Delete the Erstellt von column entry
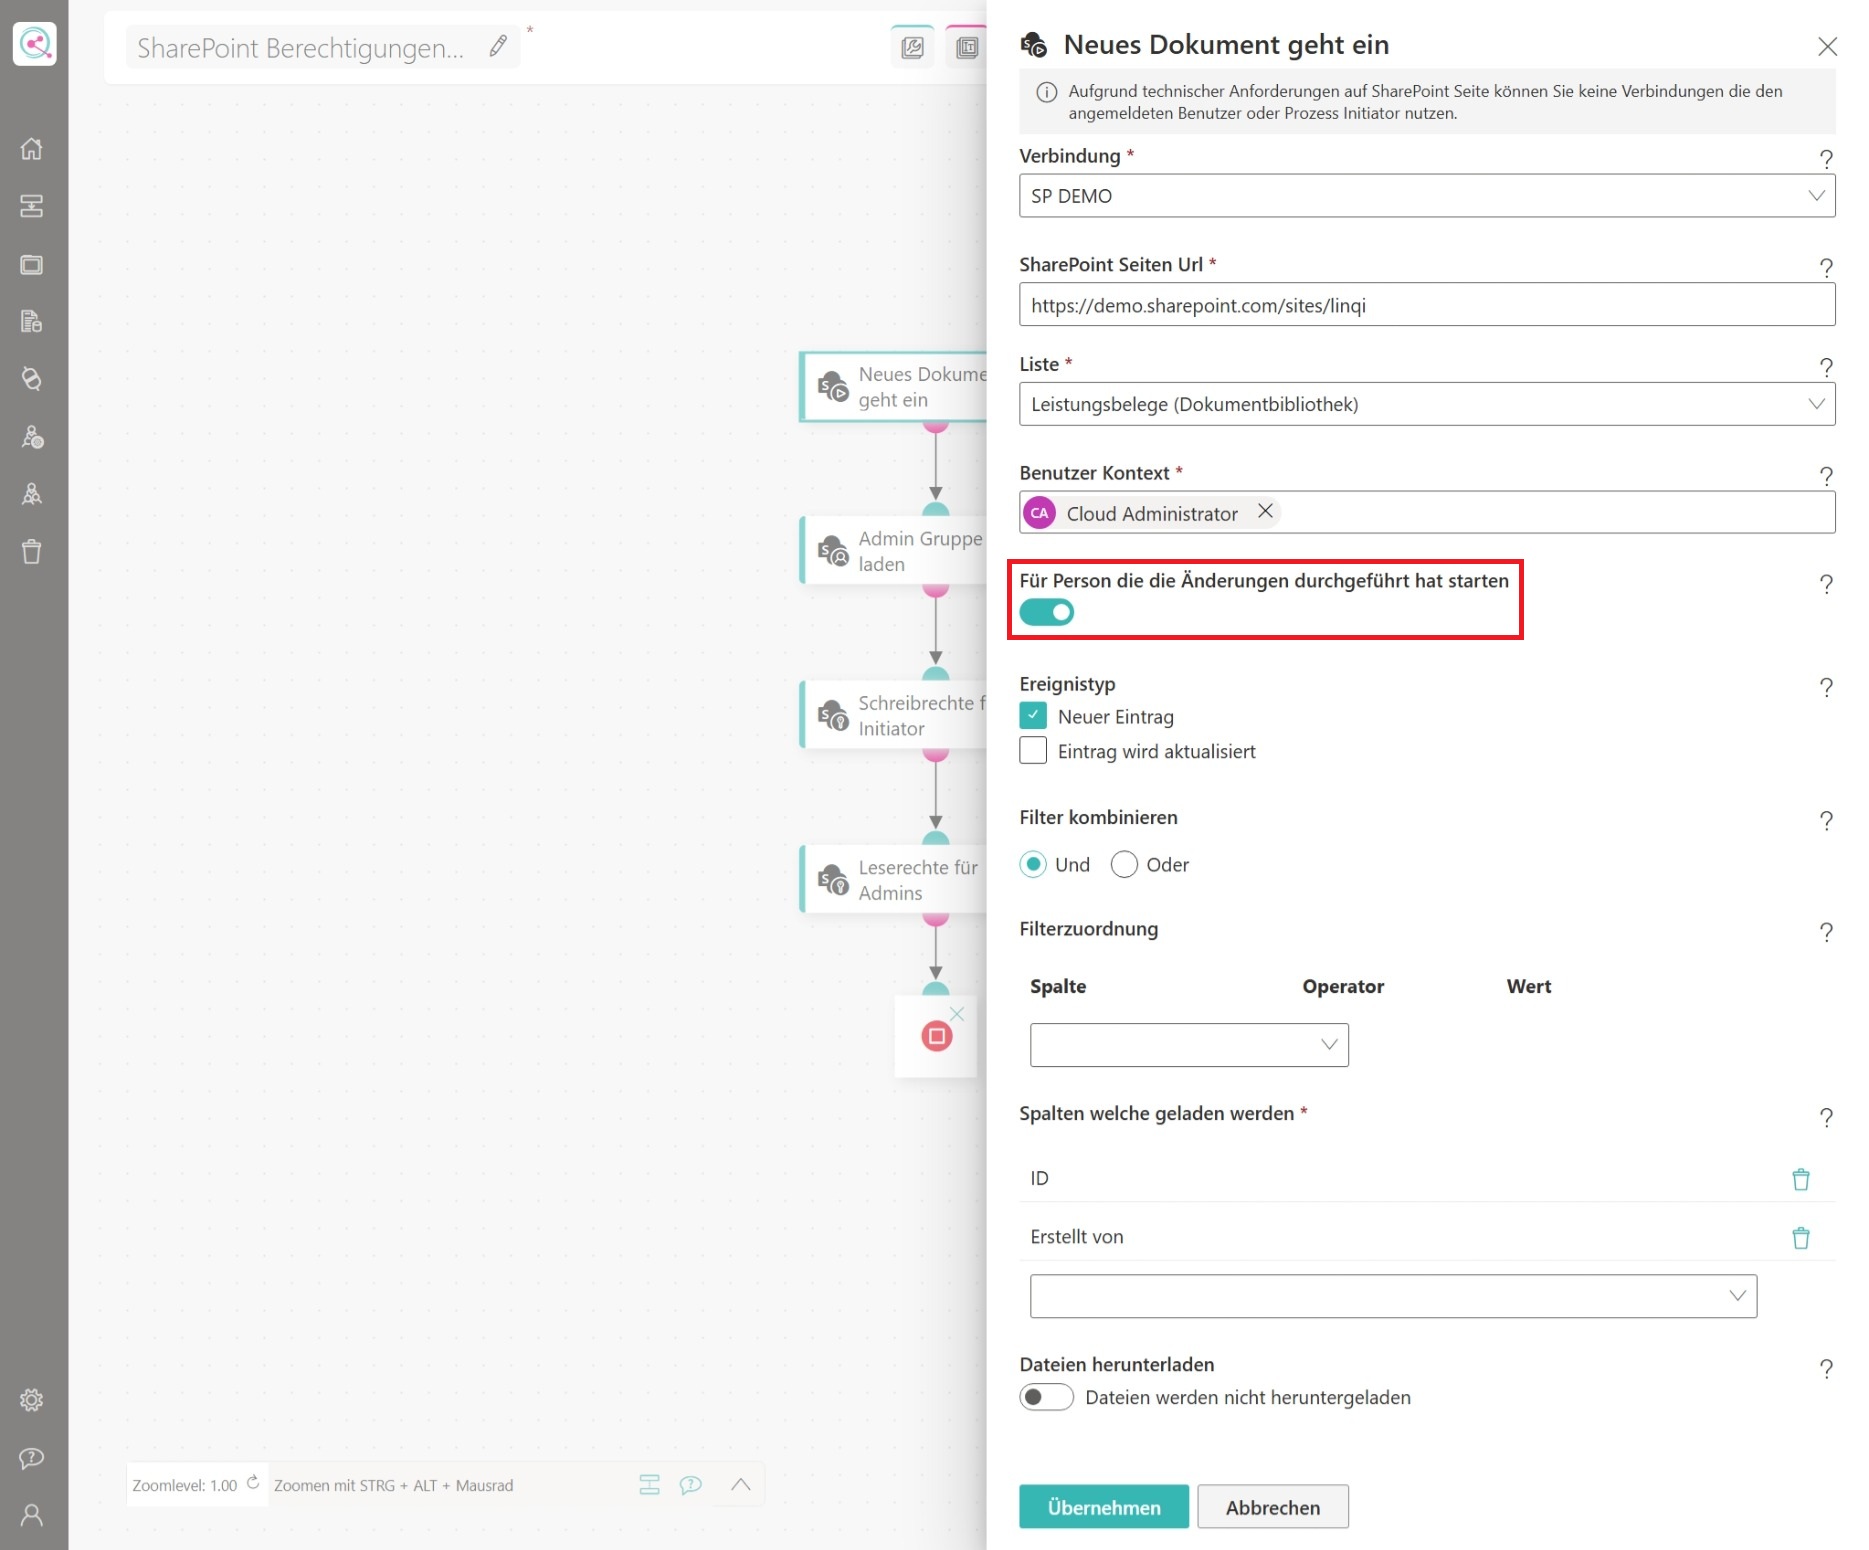The image size is (1869, 1550). (x=1801, y=1238)
